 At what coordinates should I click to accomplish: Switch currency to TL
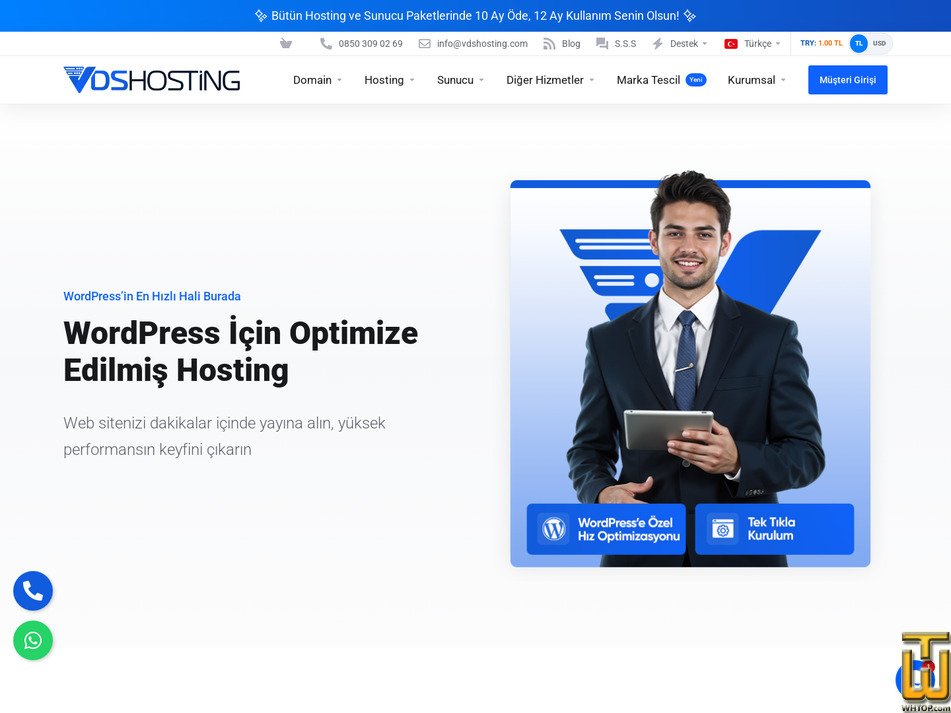point(858,44)
